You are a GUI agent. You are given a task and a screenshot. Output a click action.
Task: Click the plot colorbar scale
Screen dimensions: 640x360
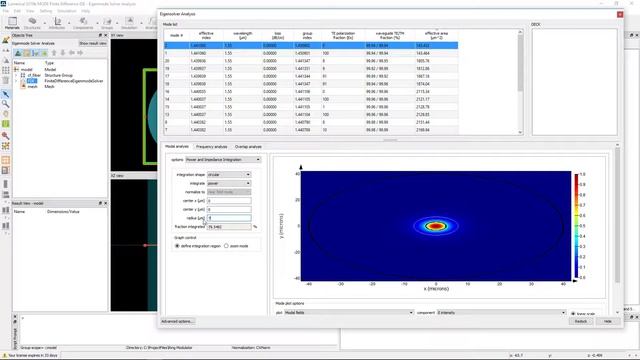576,226
